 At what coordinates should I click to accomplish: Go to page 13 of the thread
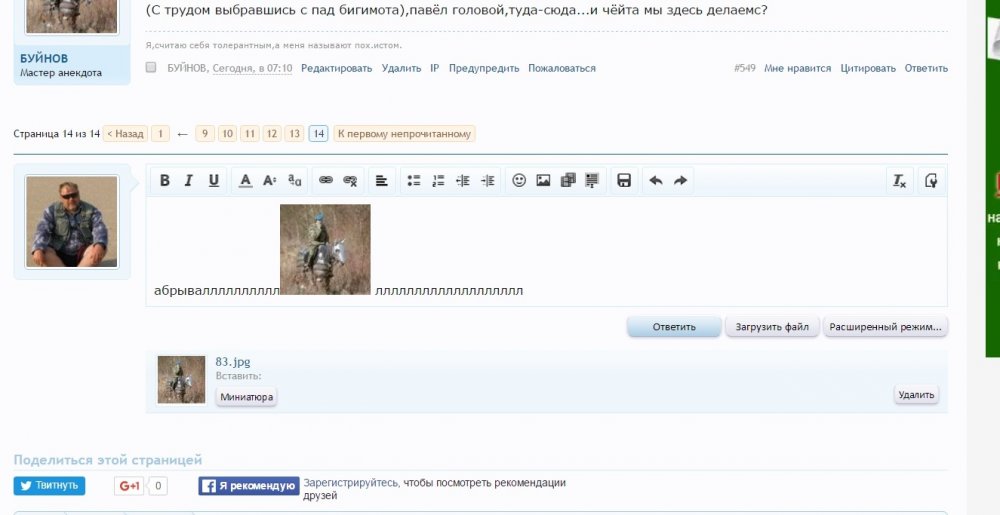tap(294, 134)
